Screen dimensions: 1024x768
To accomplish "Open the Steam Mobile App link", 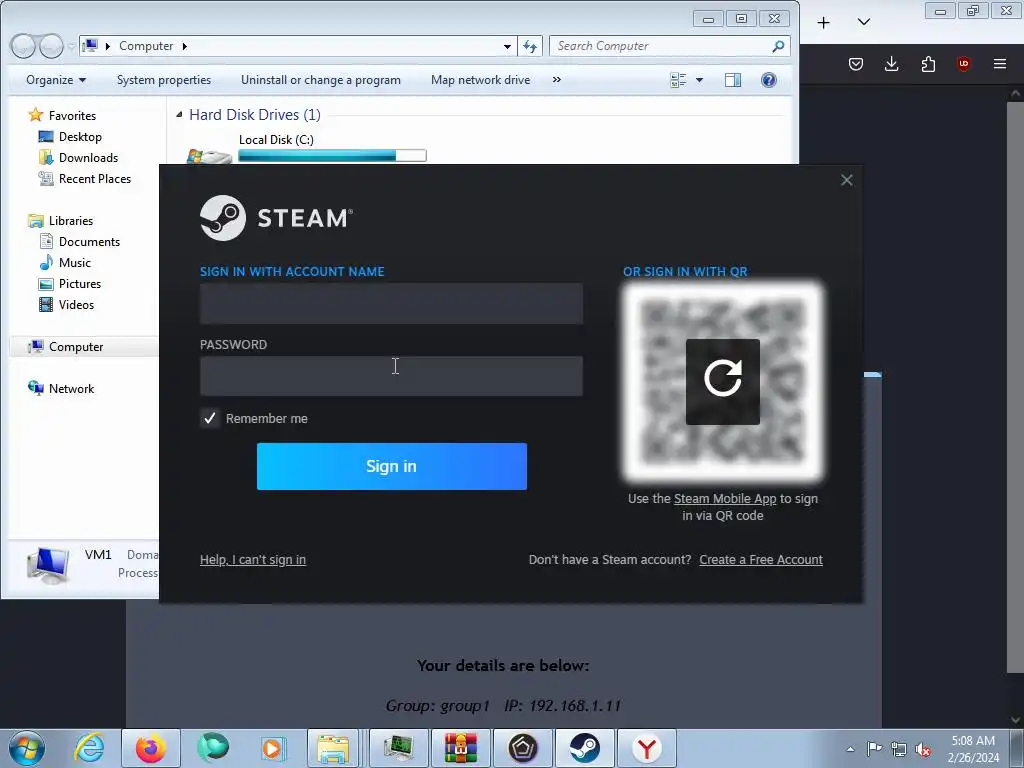I will pyautogui.click(x=725, y=499).
